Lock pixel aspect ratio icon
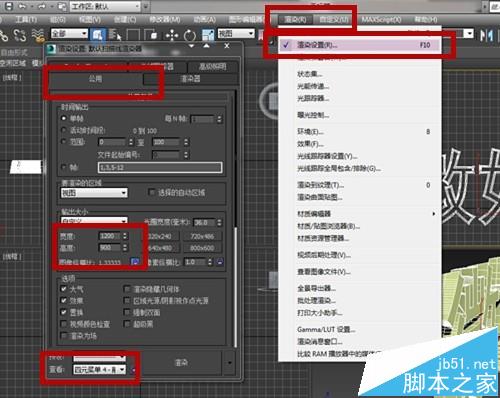The image size is (500, 398). [220, 262]
